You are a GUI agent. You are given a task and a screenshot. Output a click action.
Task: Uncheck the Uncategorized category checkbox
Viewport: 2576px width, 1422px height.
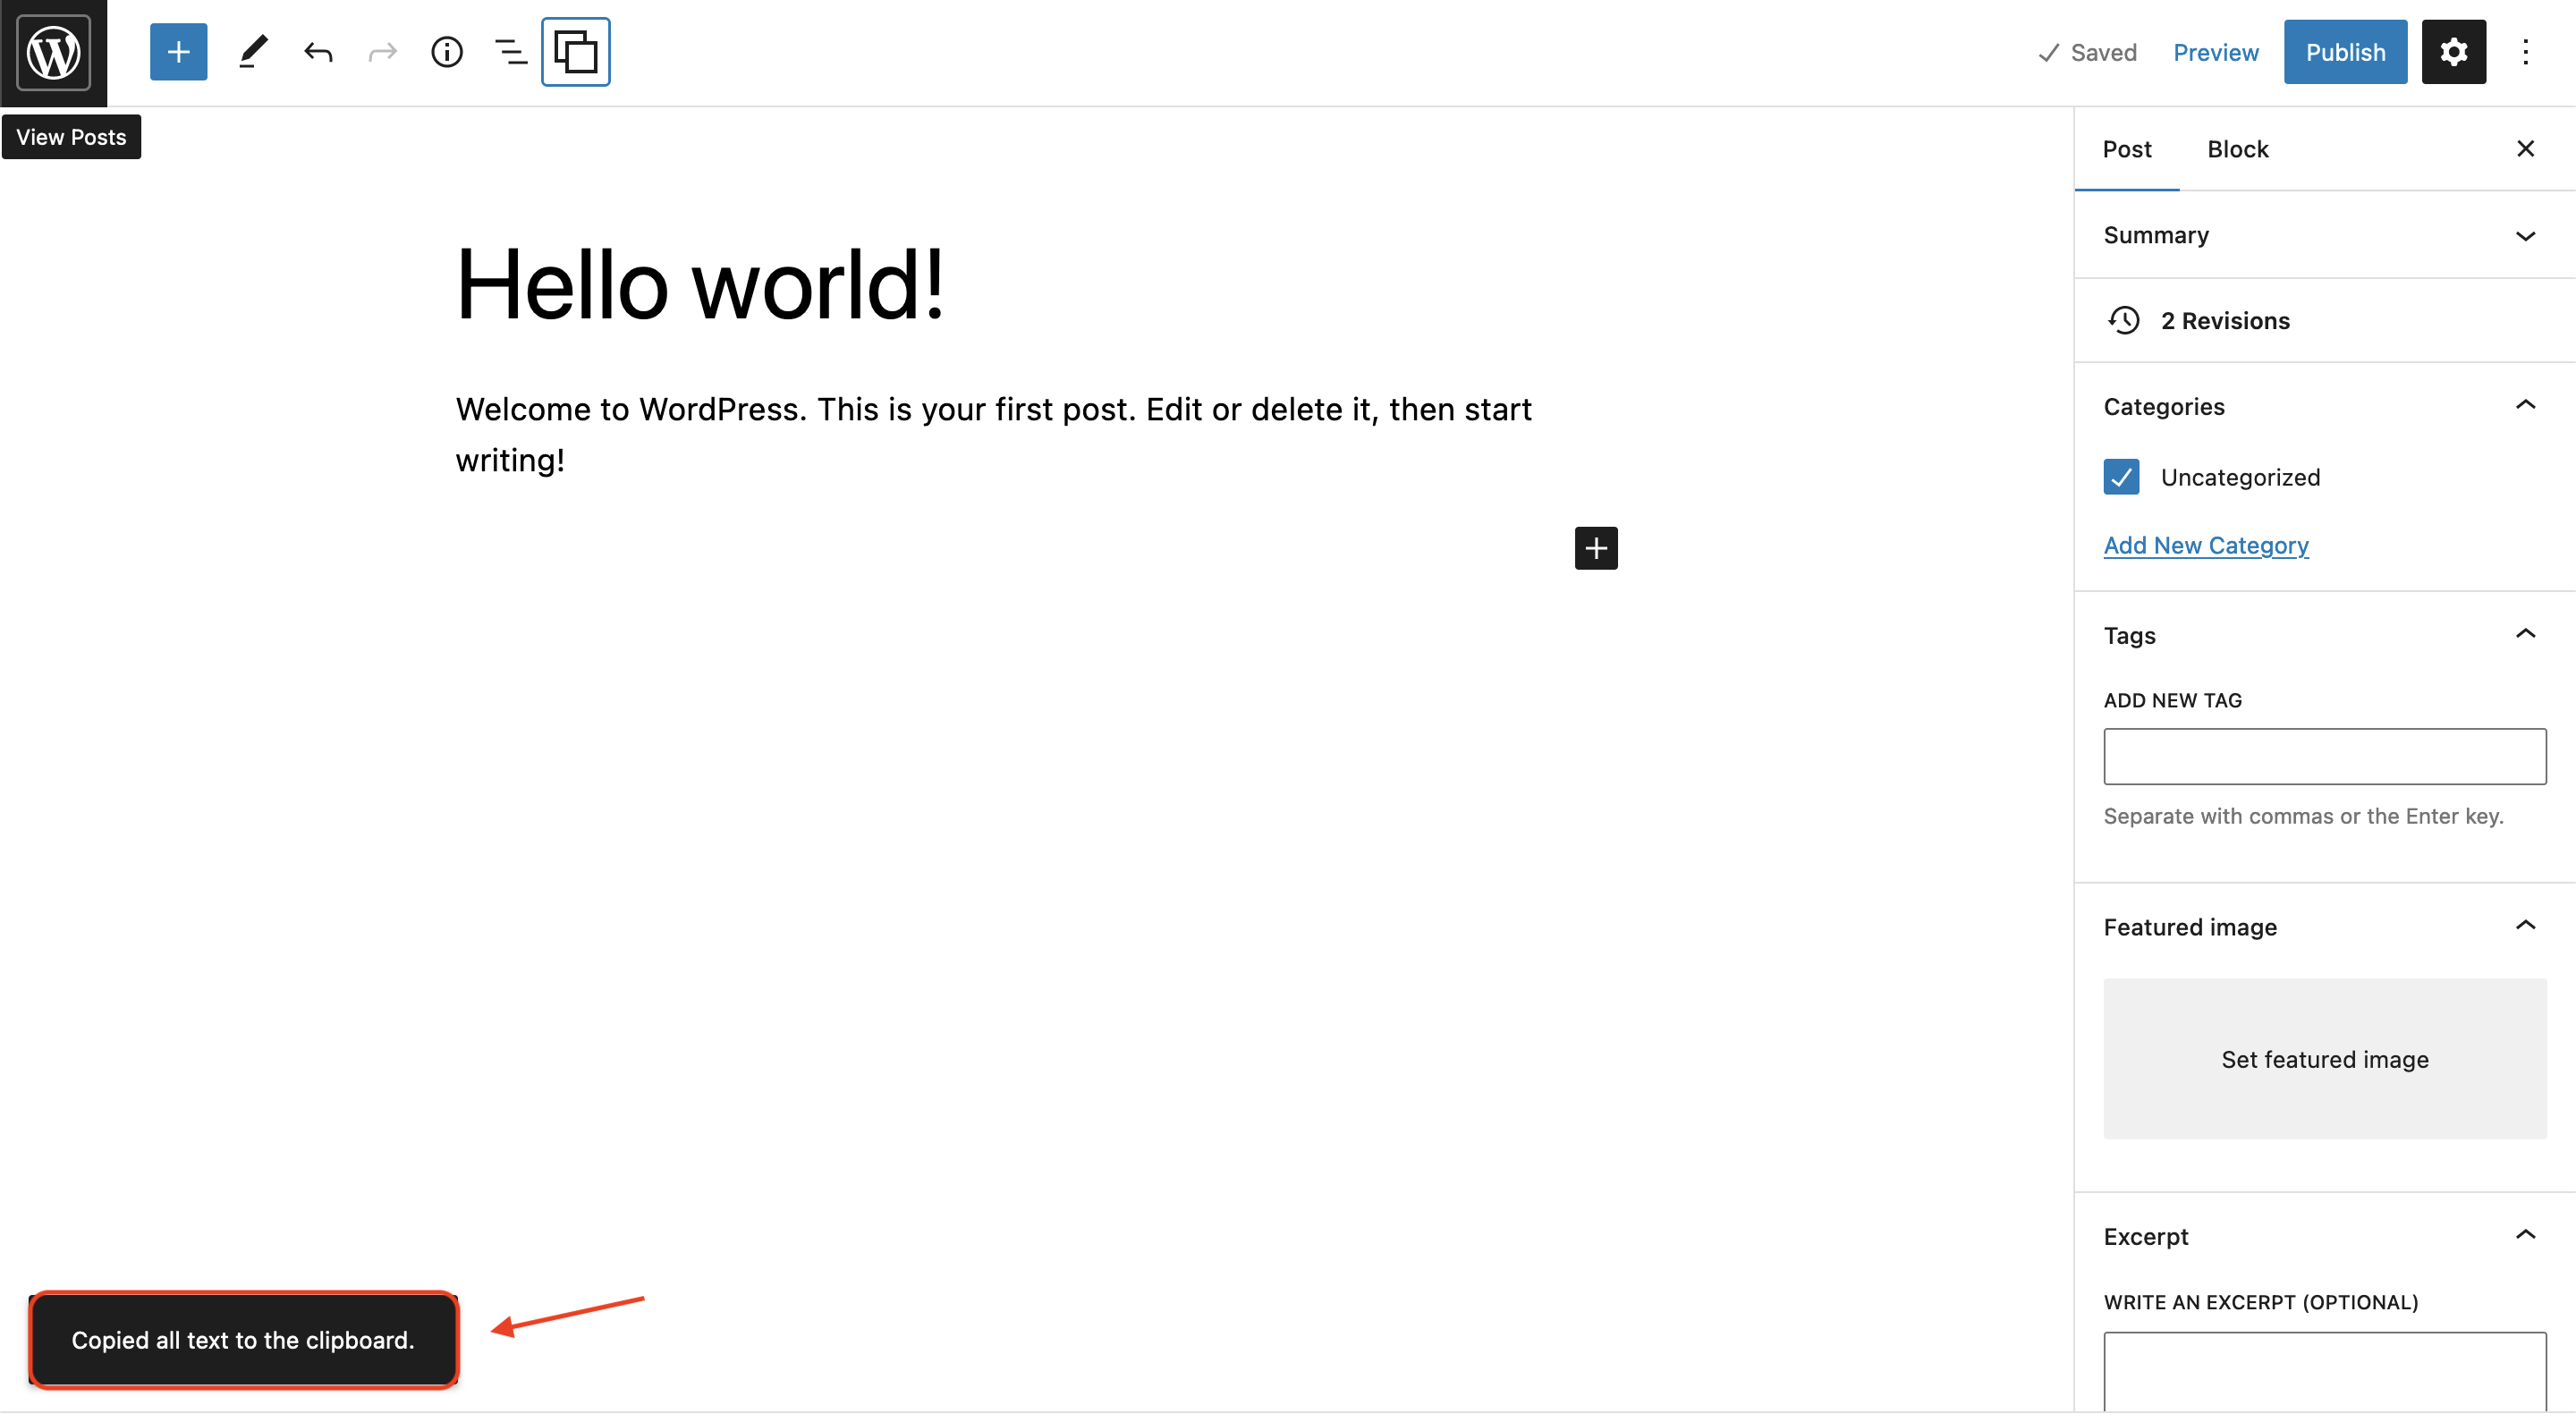pos(2121,477)
